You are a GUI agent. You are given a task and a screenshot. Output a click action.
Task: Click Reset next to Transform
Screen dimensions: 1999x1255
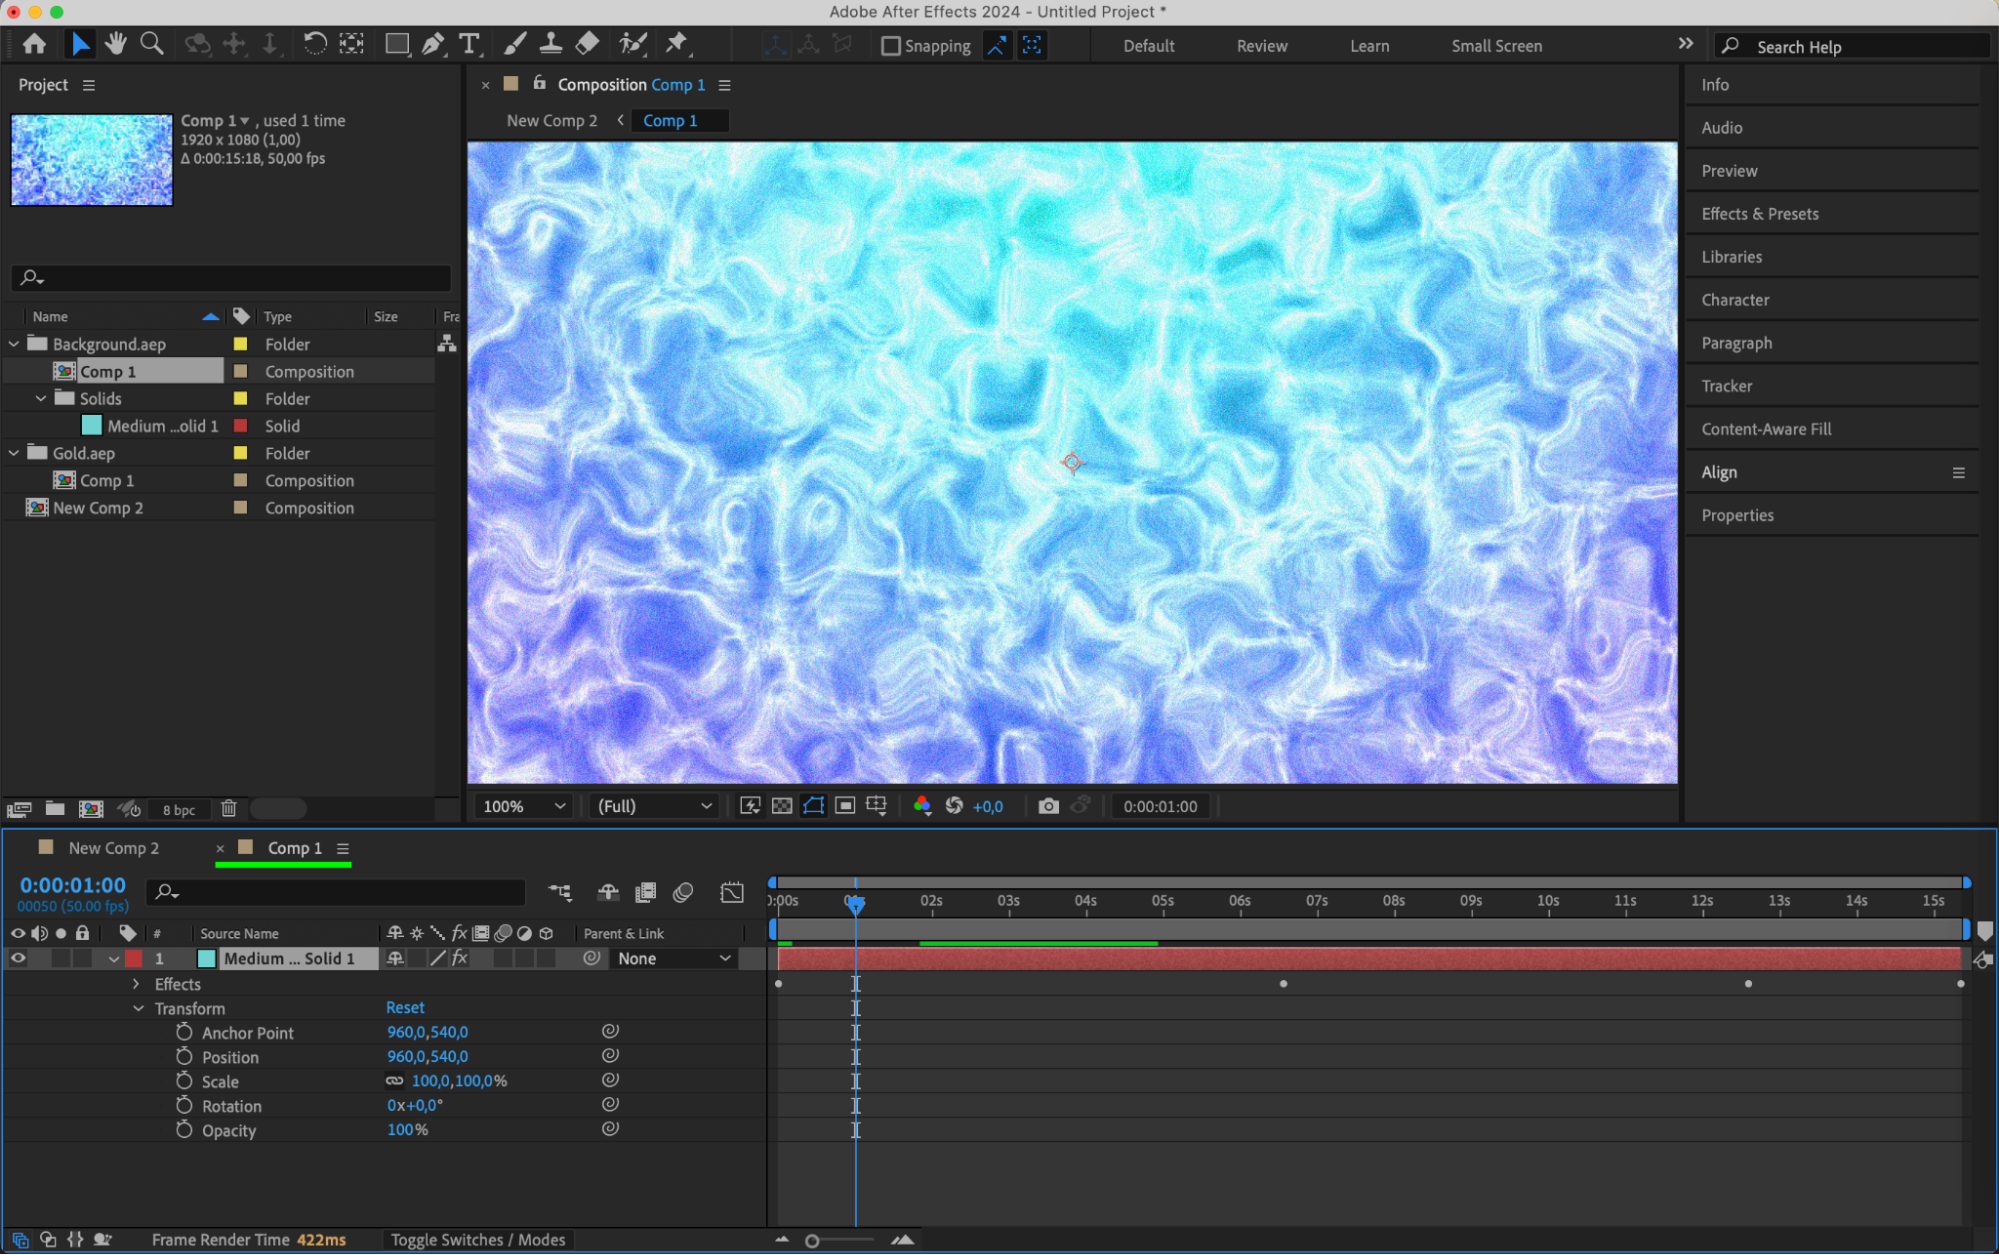[405, 1007]
